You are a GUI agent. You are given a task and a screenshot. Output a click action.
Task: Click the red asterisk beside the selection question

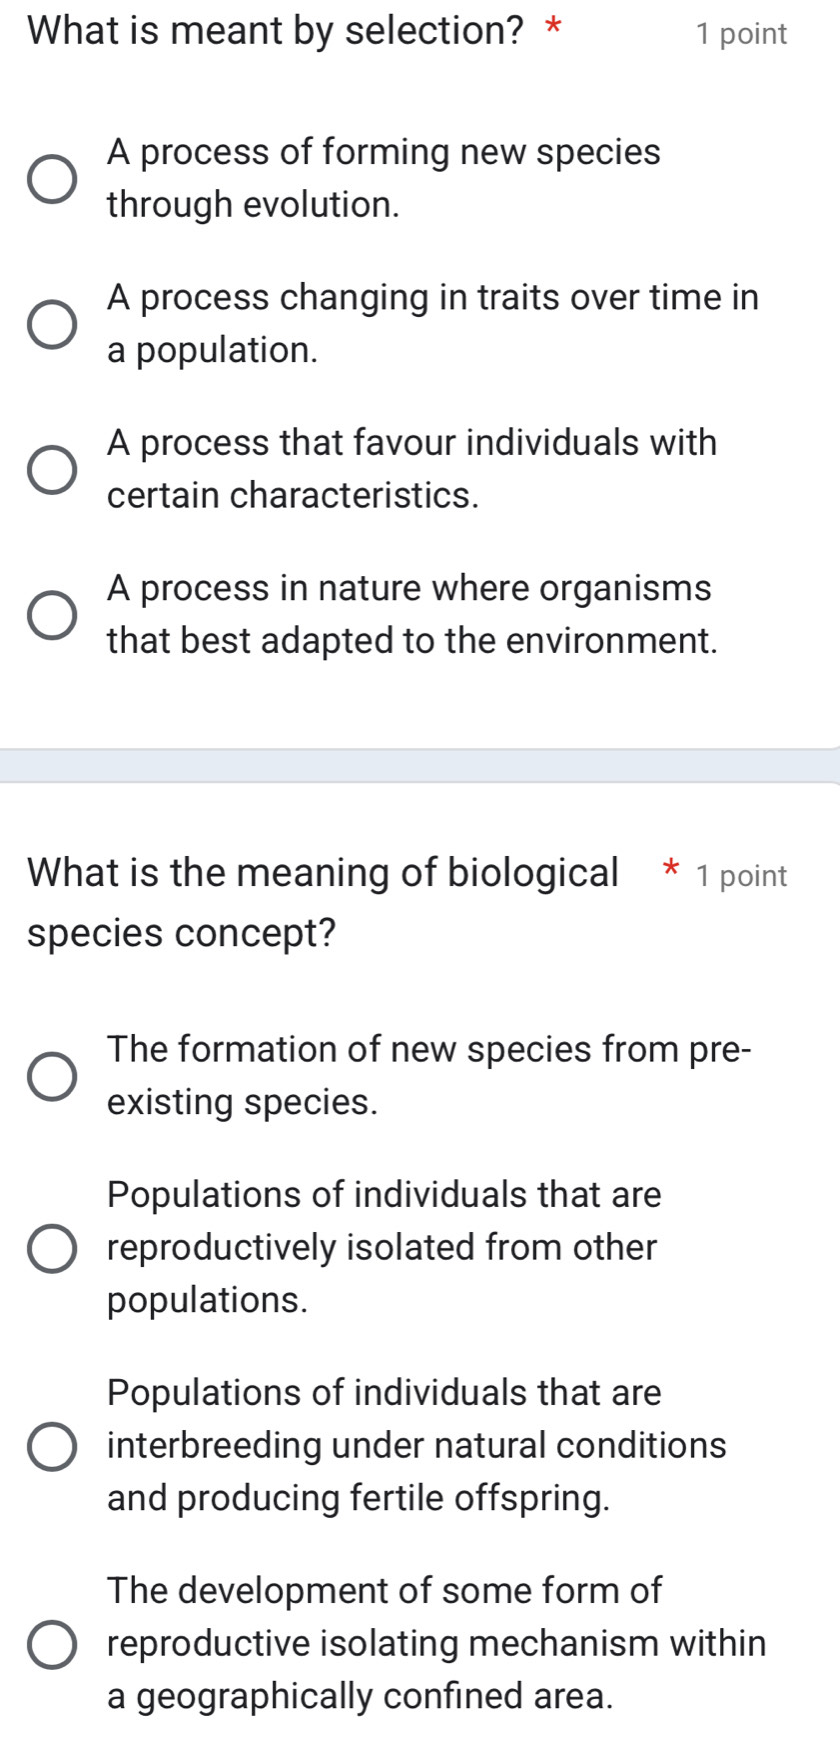pos(556,31)
